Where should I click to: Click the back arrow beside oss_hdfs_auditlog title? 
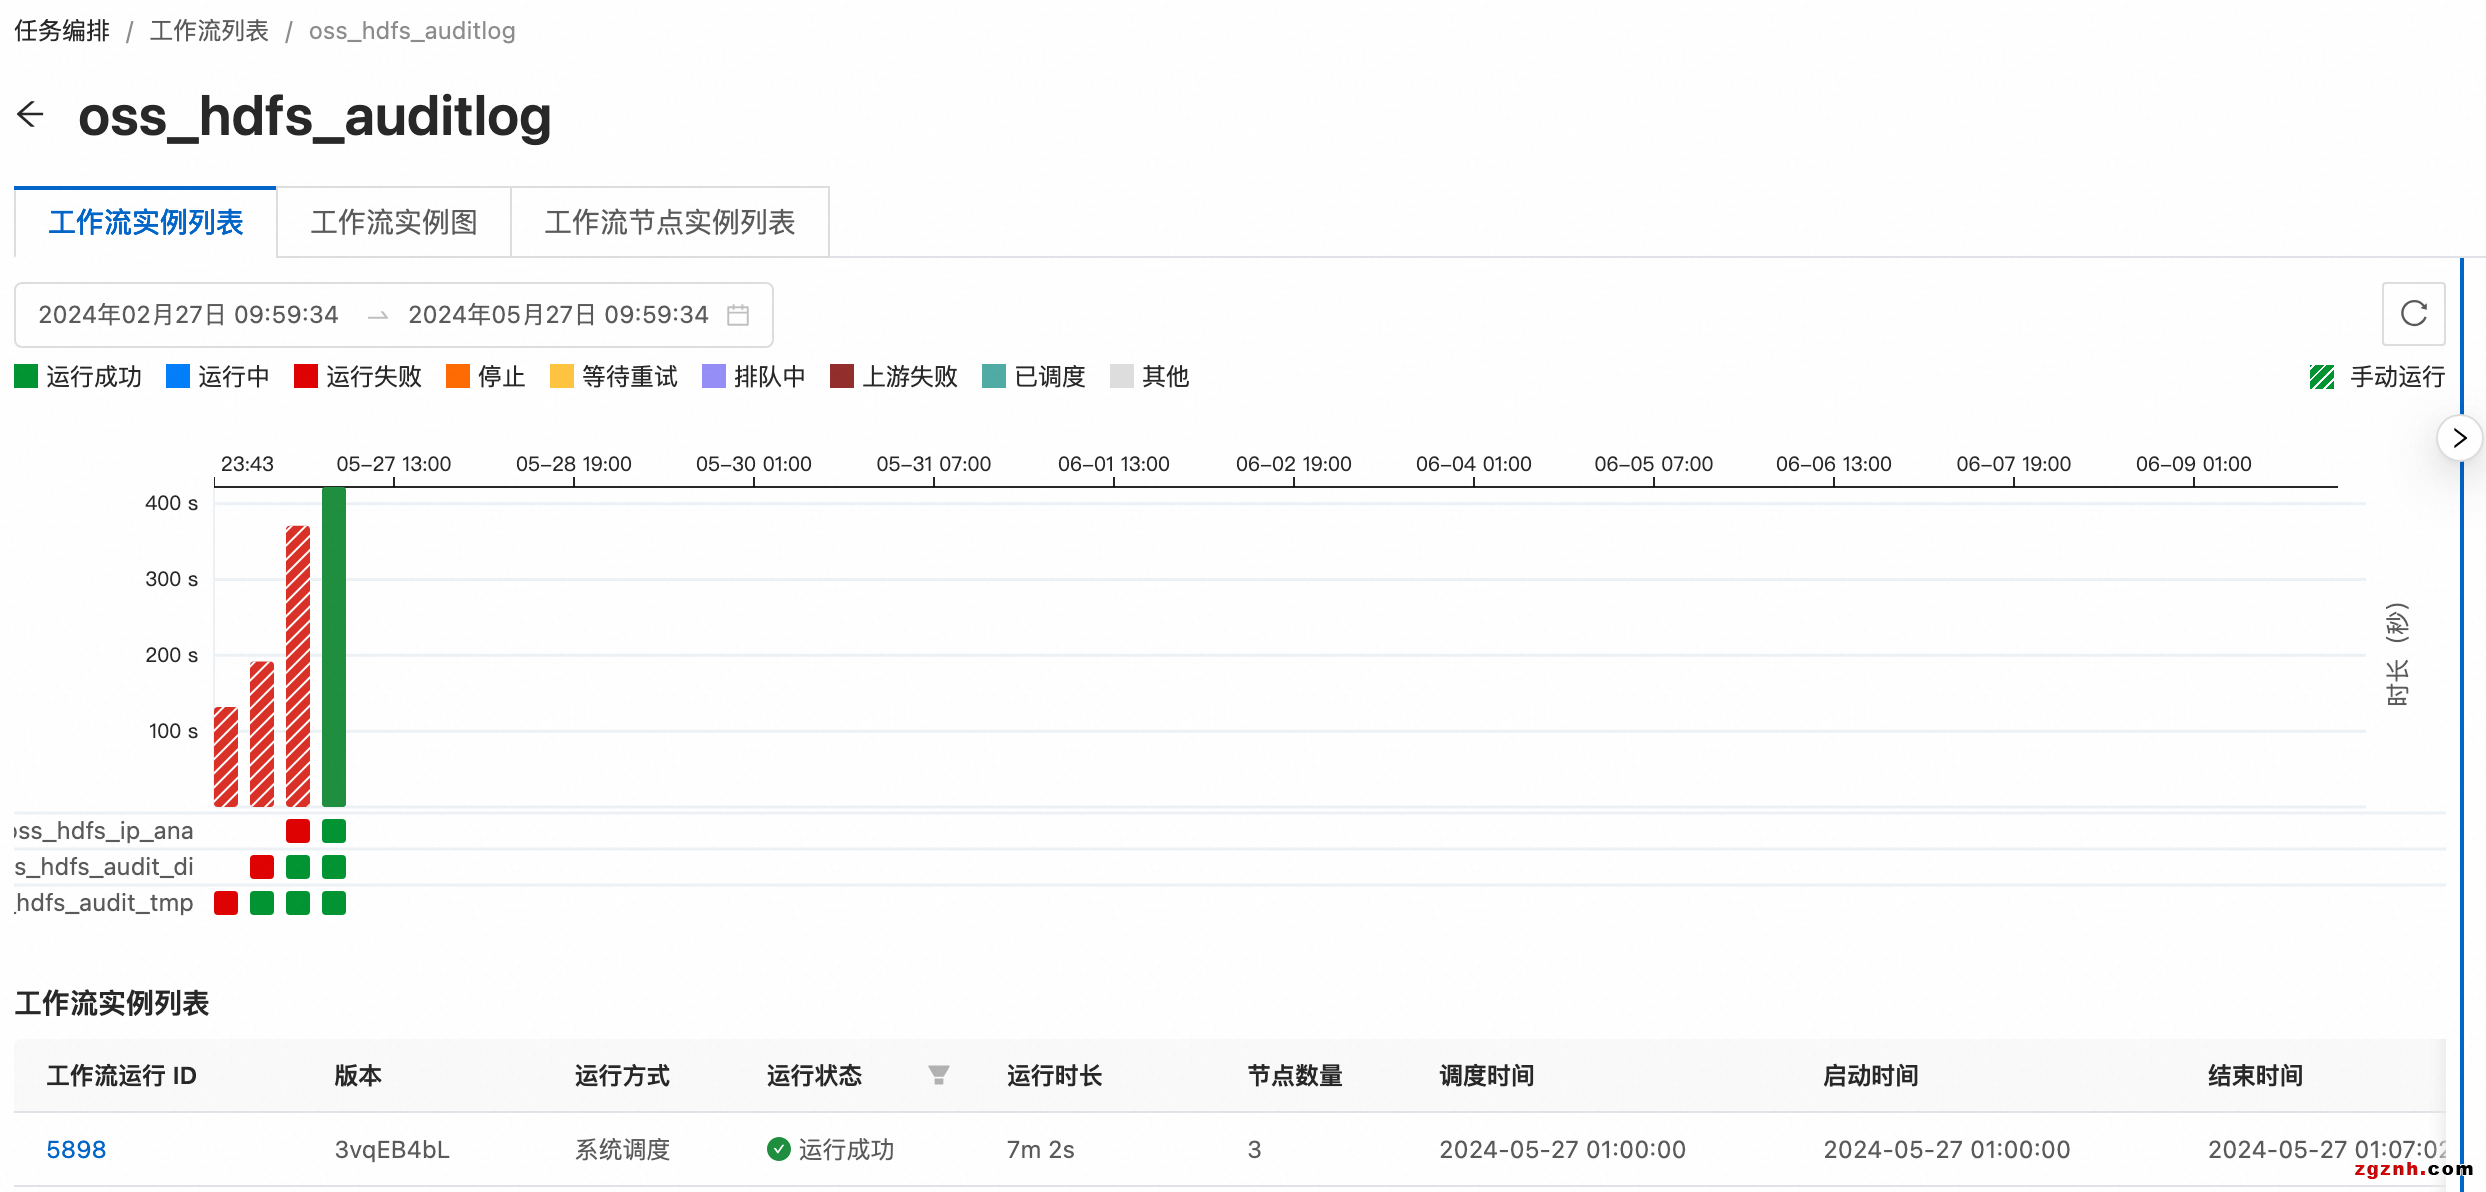point(31,115)
